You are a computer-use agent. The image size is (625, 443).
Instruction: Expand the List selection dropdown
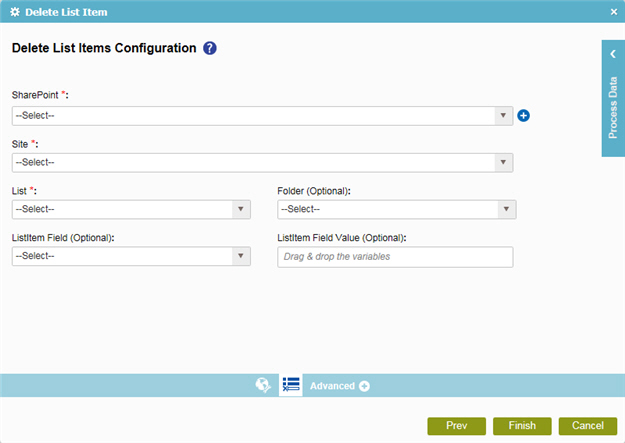[x=131, y=209]
